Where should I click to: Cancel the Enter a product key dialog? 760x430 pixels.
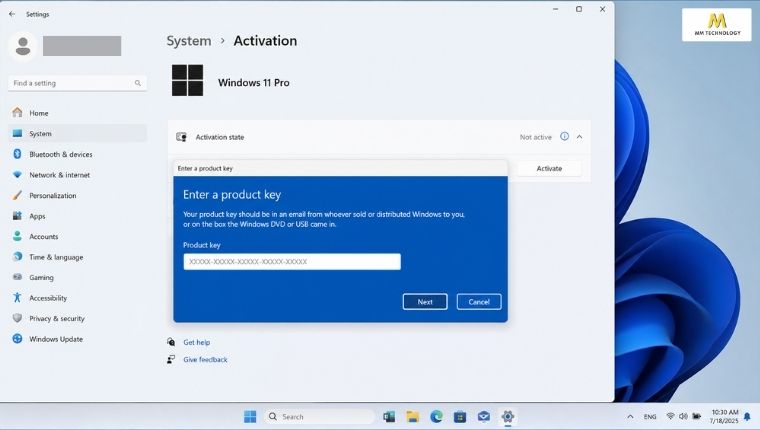[479, 302]
